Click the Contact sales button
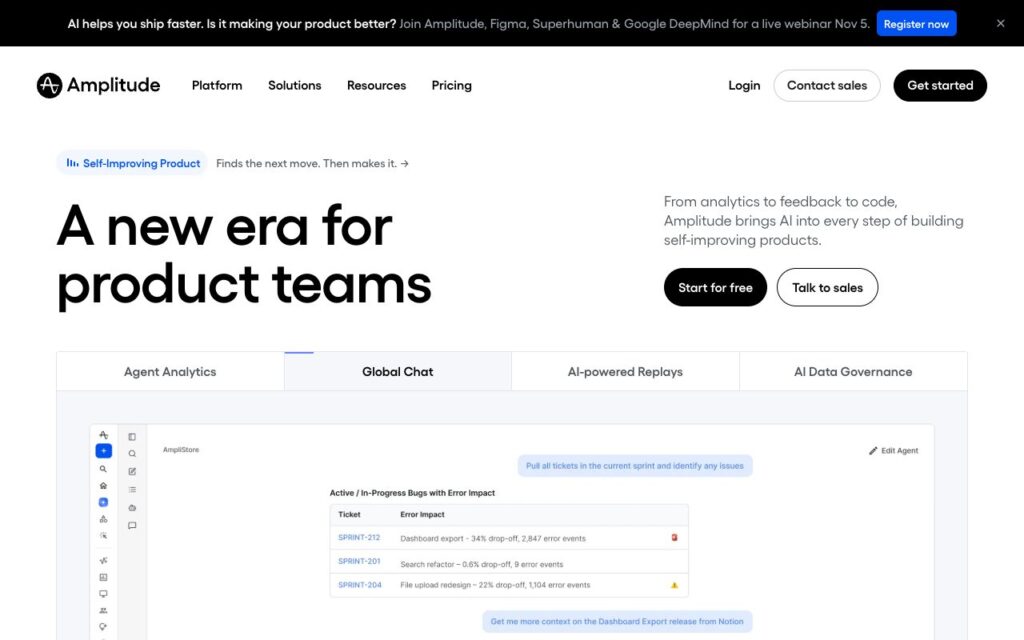1024x640 pixels. [x=827, y=86]
